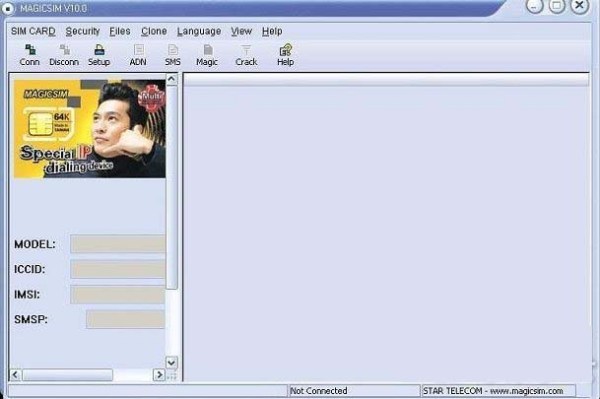Maximize the MAGICSIM window
The image size is (600, 399).
pos(557,5)
